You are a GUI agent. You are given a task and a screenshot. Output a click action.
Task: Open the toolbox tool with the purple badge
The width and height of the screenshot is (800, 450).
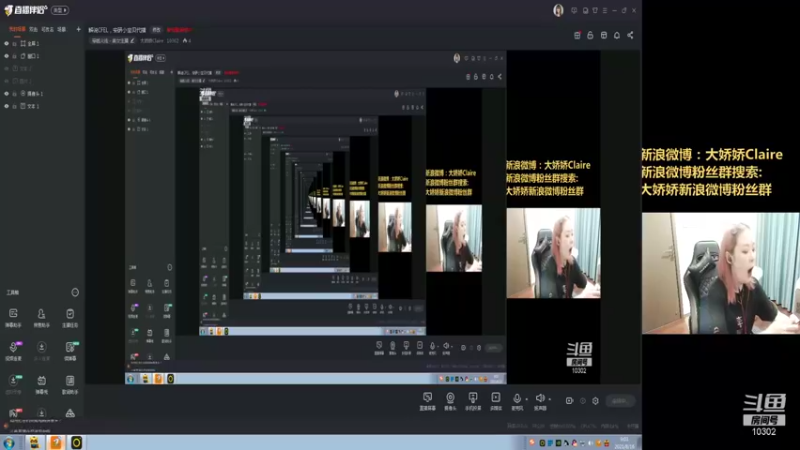click(14, 351)
